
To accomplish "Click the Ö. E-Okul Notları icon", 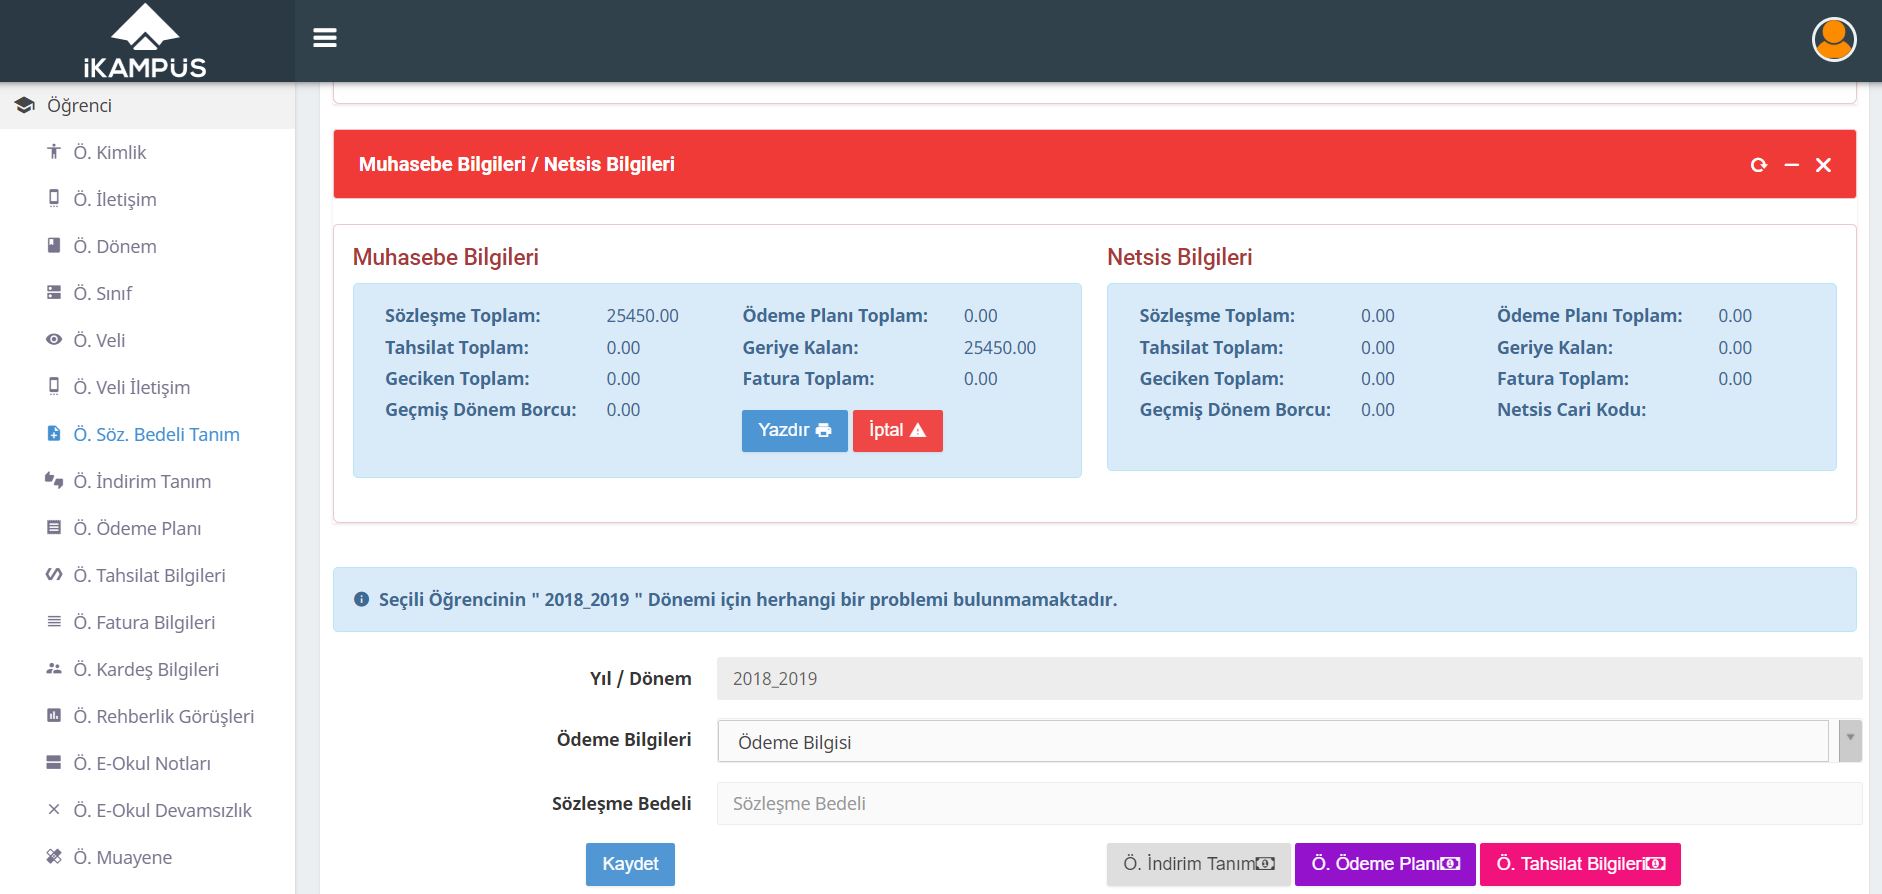I will [54, 762].
